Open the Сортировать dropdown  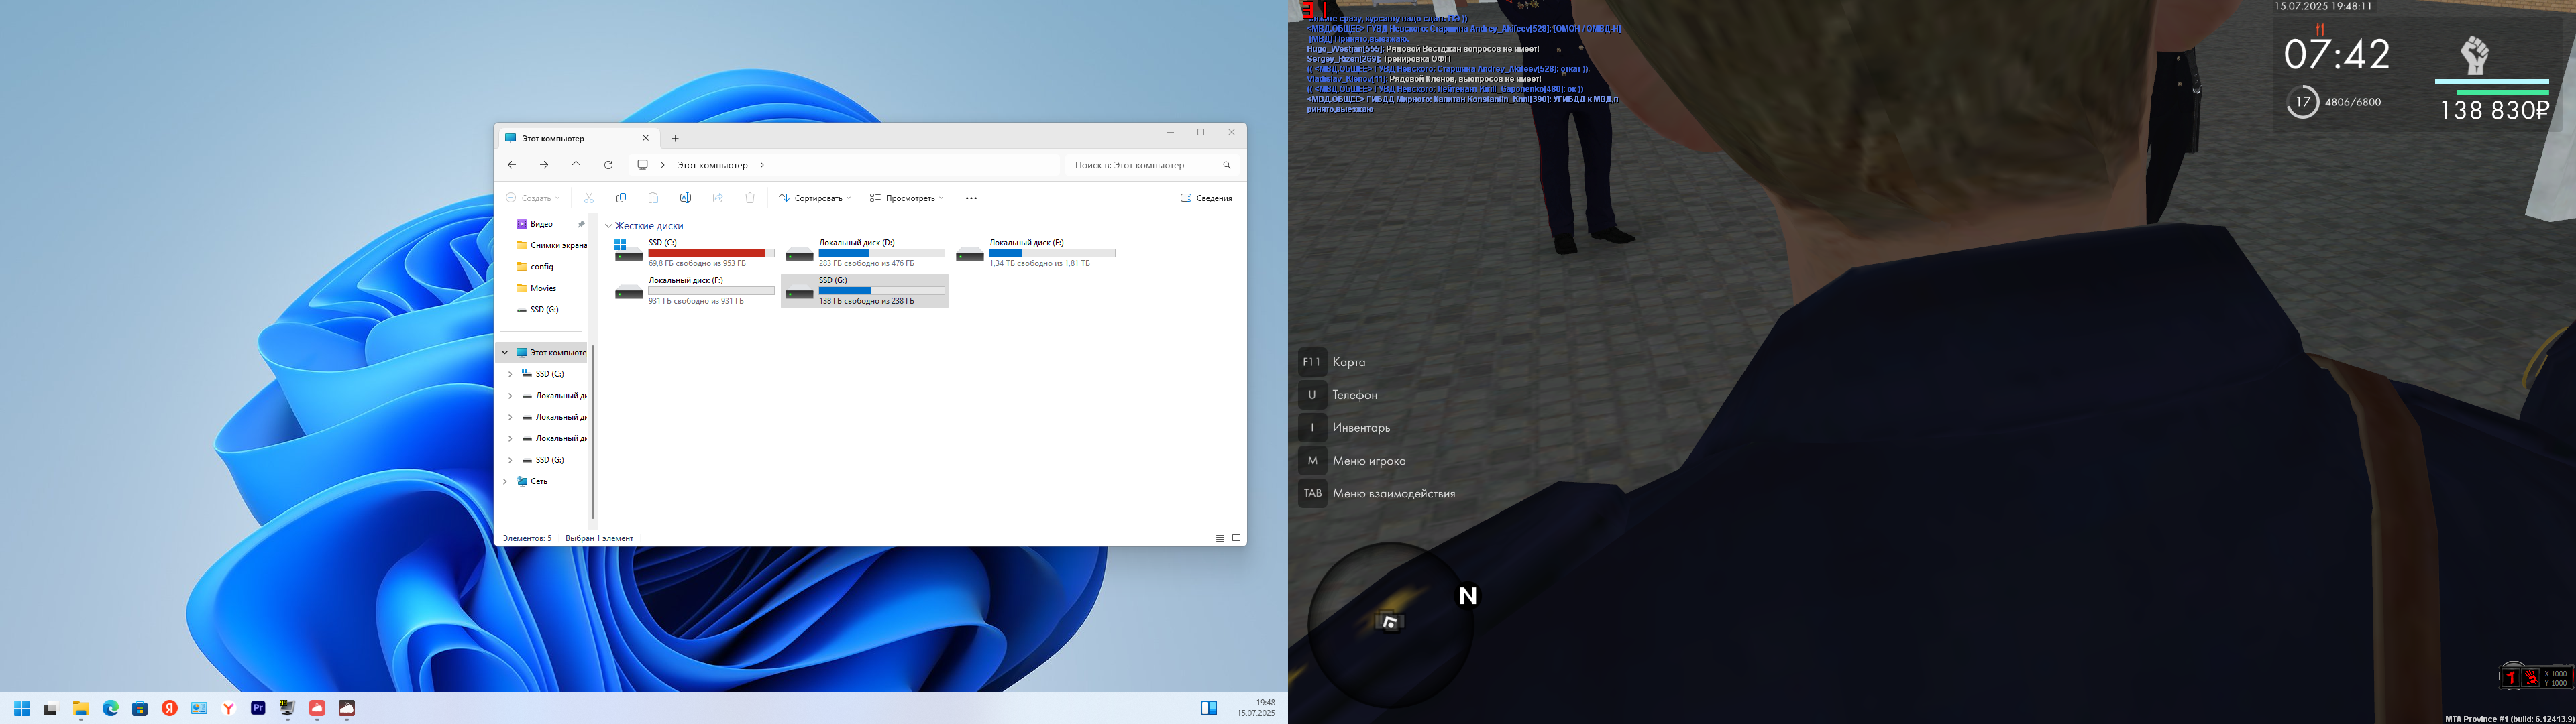[815, 198]
